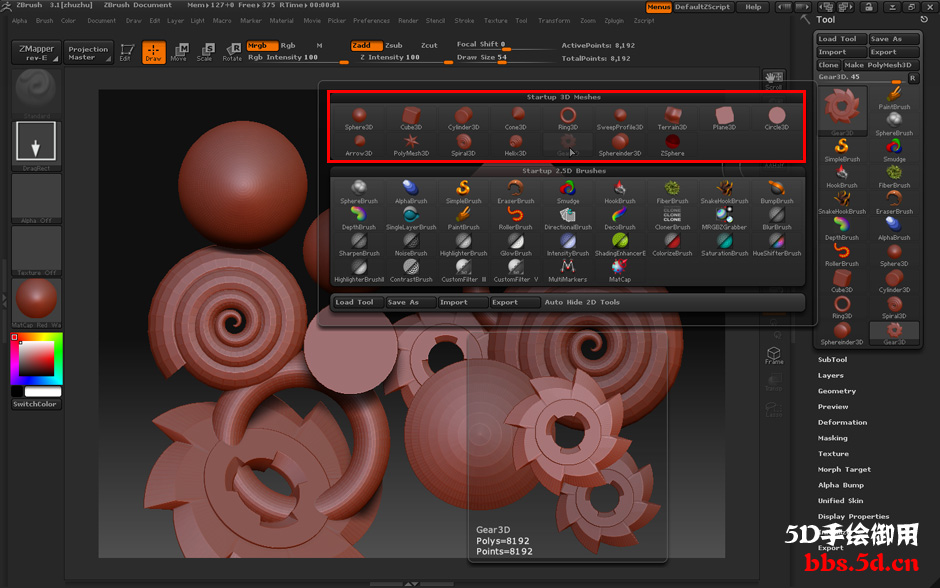Select the Plane3D mesh
Image resolution: width=940 pixels, height=588 pixels.
tap(724, 118)
